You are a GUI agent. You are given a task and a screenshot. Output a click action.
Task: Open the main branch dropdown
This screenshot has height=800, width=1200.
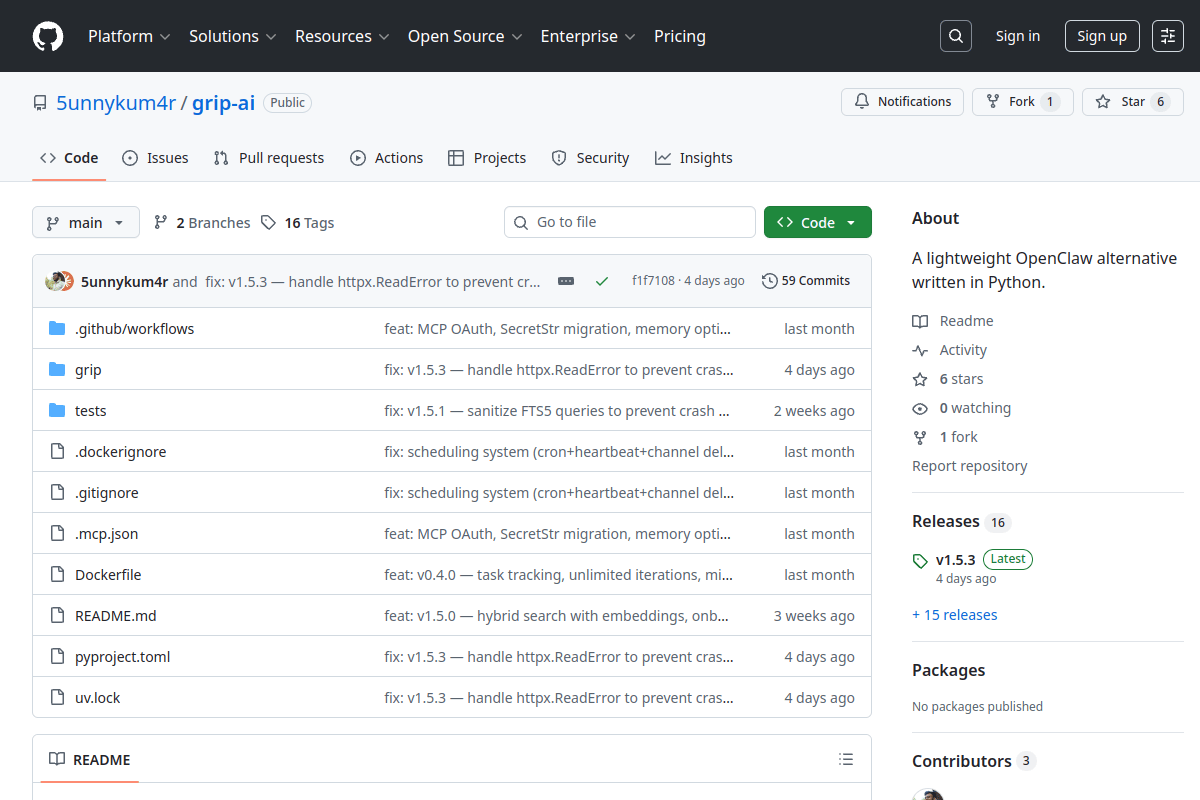pyautogui.click(x=85, y=222)
